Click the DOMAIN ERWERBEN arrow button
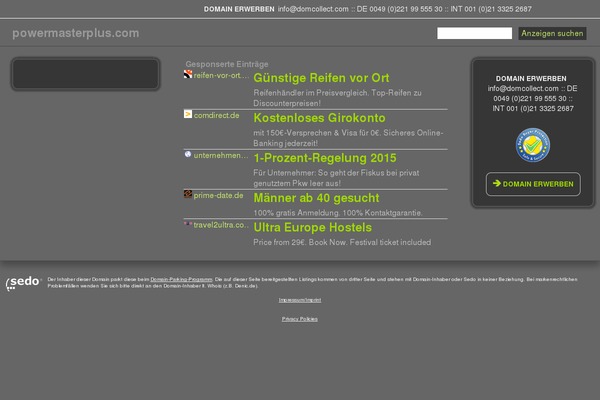This screenshot has height=400, width=600. pos(533,184)
